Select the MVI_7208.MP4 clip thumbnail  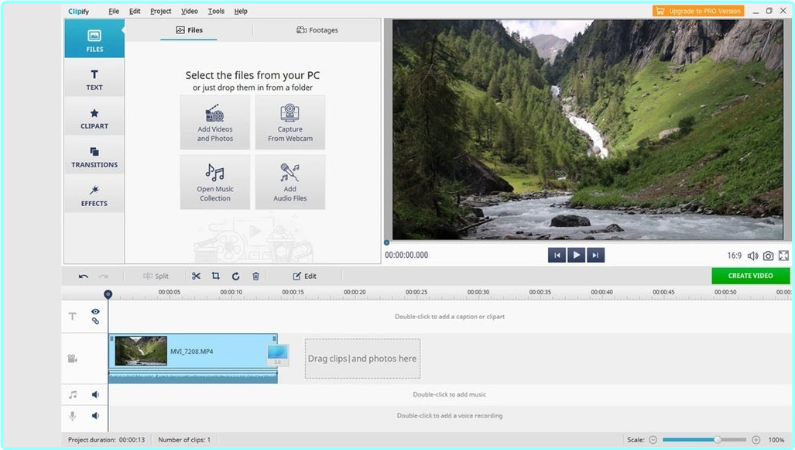click(x=141, y=351)
